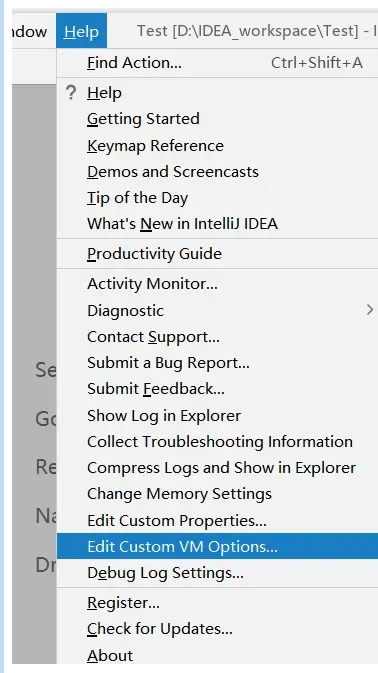The image size is (378, 673).
Task: Launch Activity Monitor
Action: [x=218, y=284]
